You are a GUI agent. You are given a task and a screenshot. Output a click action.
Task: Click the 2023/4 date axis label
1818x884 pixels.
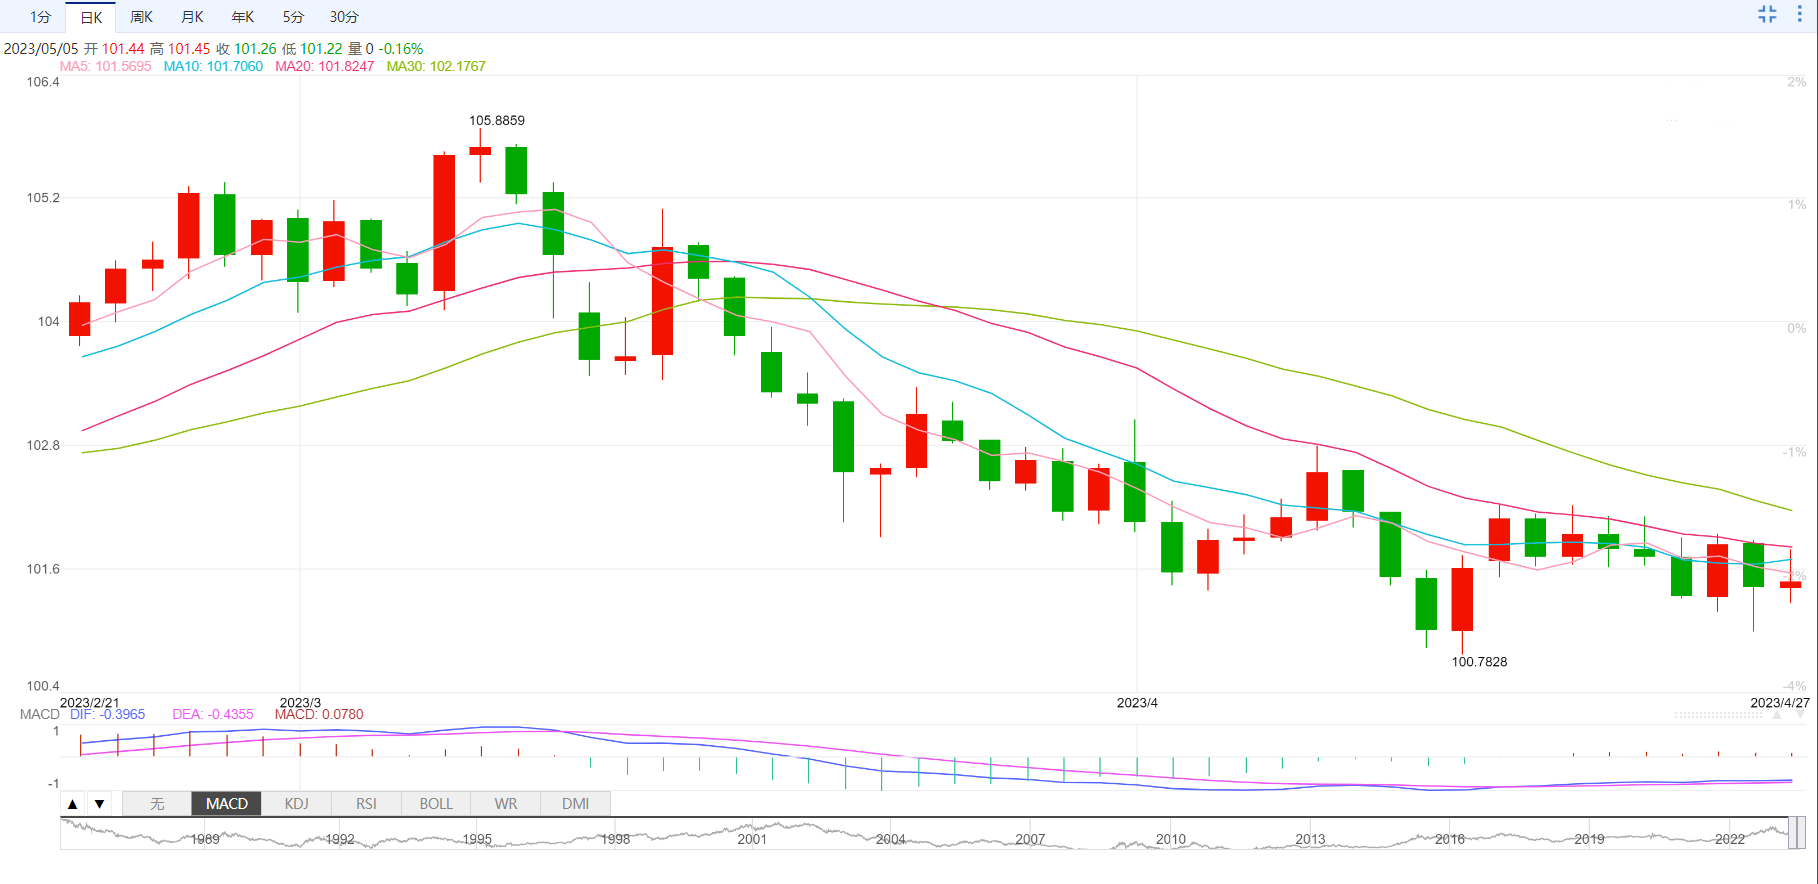point(1137,703)
